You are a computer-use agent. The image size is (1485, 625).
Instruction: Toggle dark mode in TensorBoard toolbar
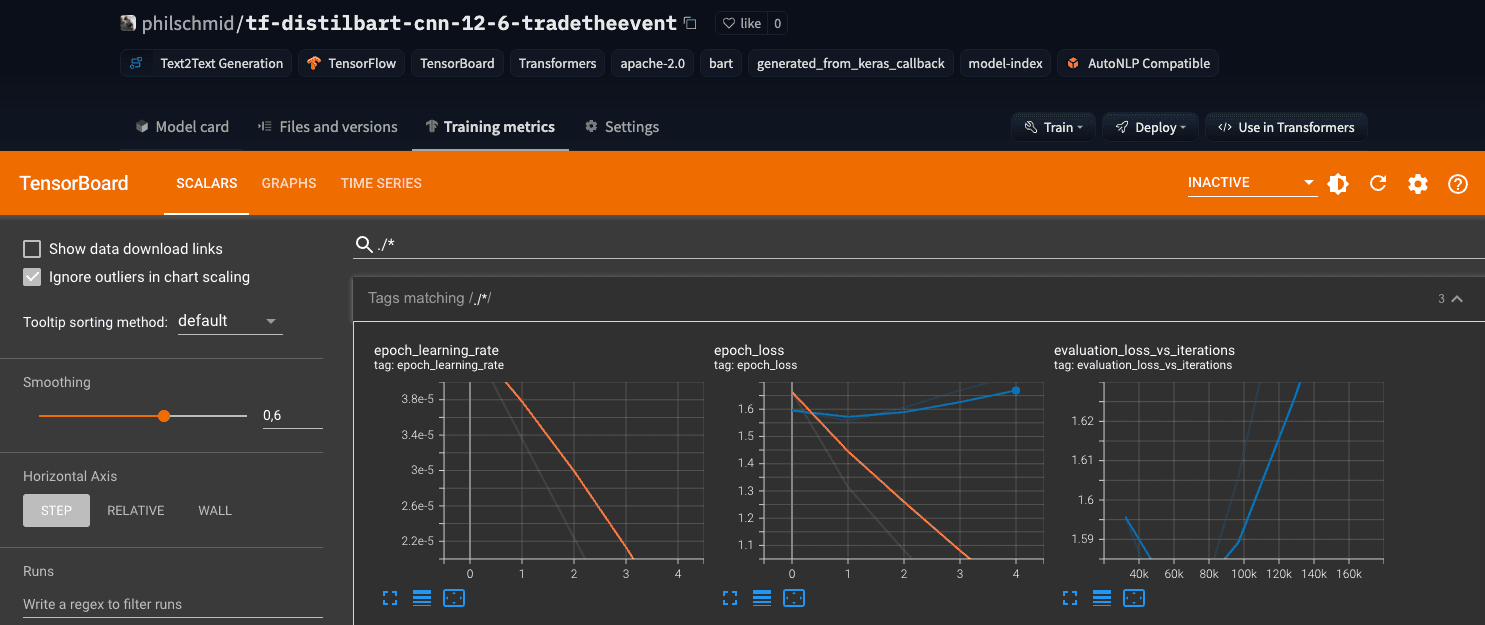(1338, 183)
